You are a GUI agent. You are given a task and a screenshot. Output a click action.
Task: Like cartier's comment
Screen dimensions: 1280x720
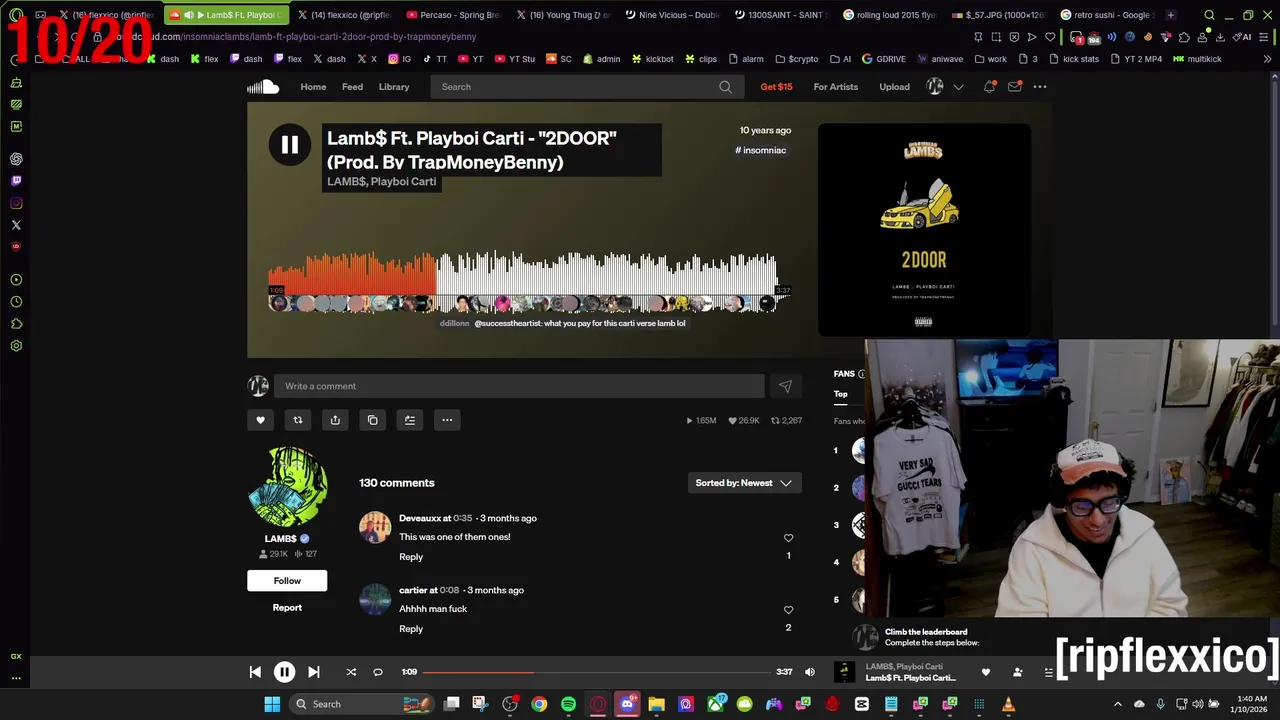[x=788, y=610]
